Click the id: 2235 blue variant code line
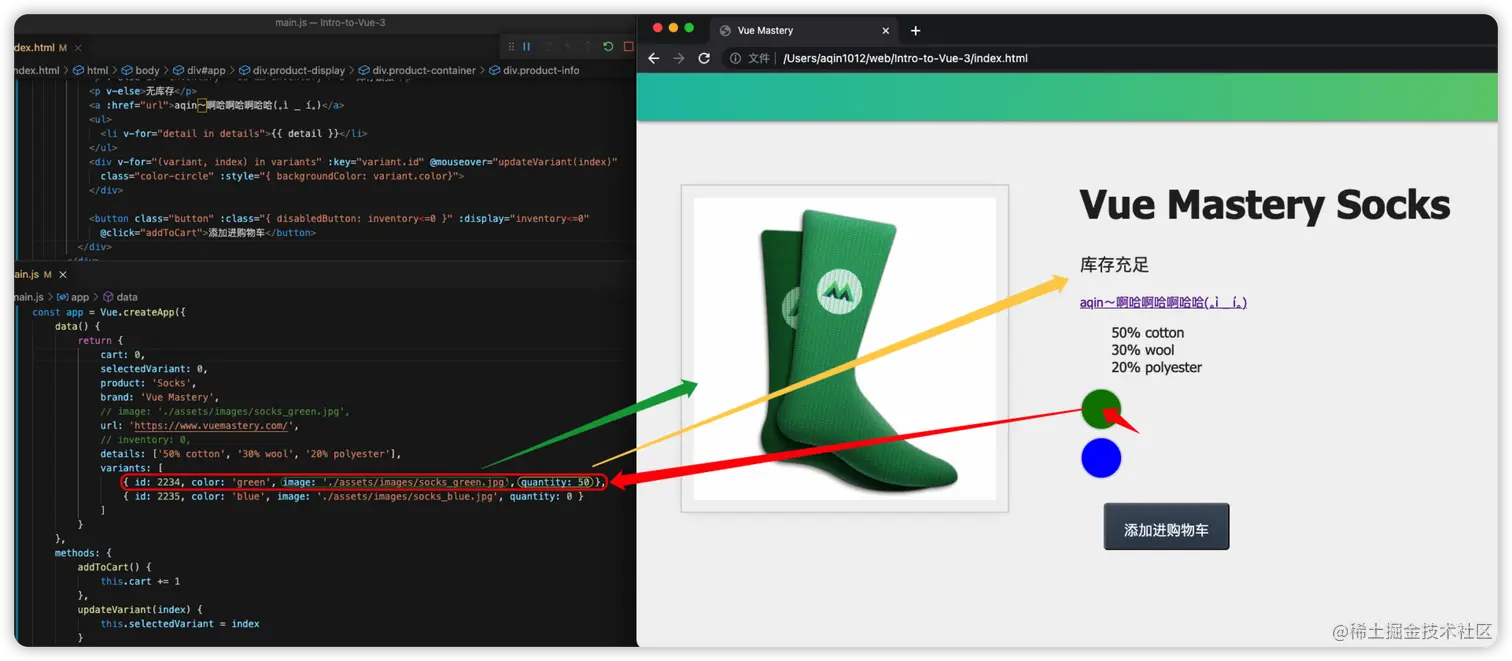 [x=353, y=496]
